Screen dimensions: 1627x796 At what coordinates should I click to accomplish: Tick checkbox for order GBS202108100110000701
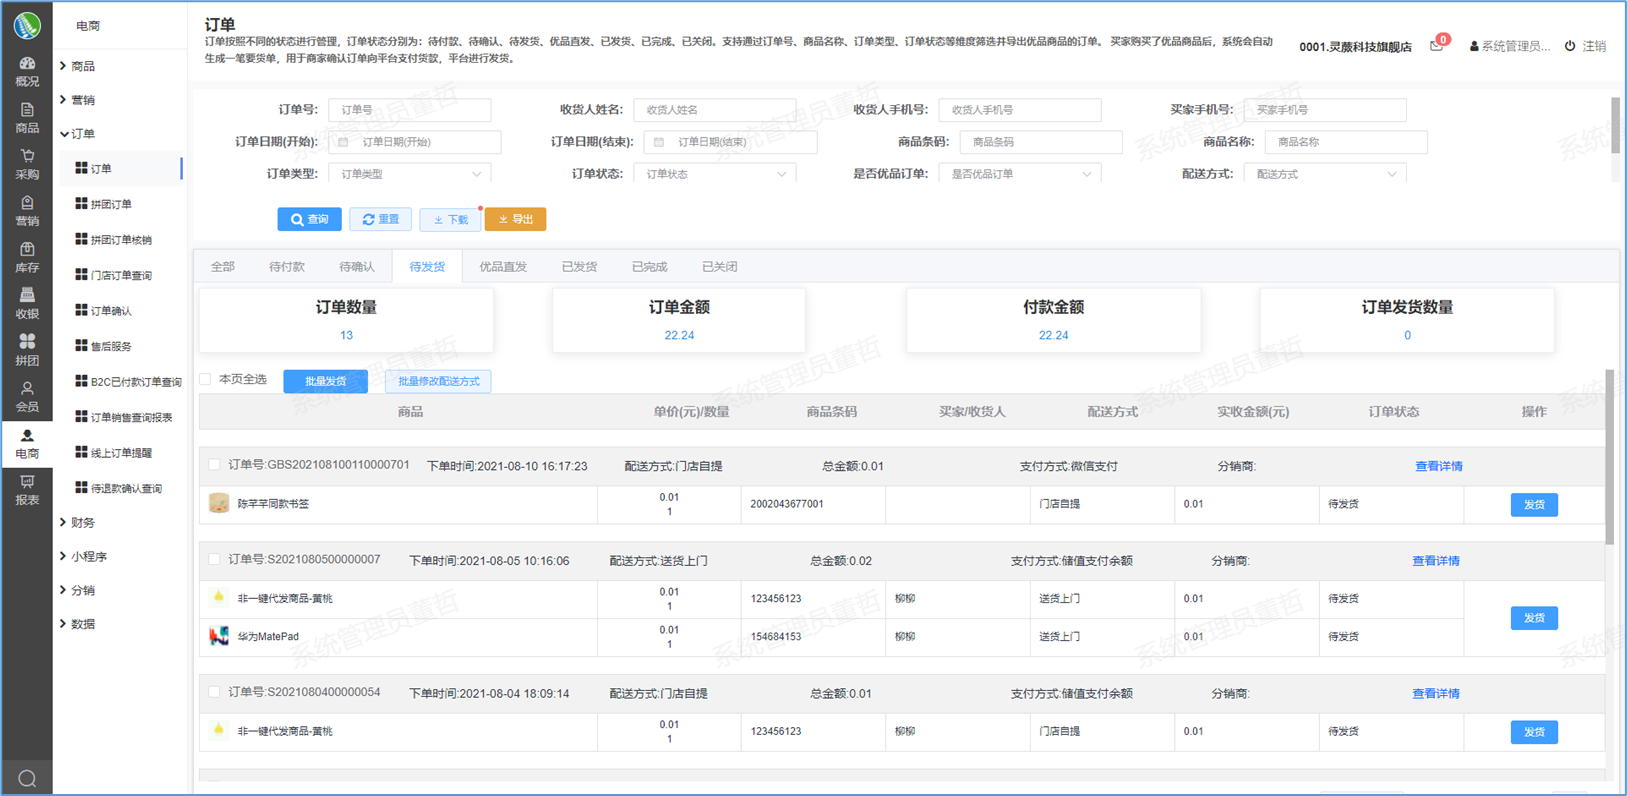pyautogui.click(x=214, y=465)
